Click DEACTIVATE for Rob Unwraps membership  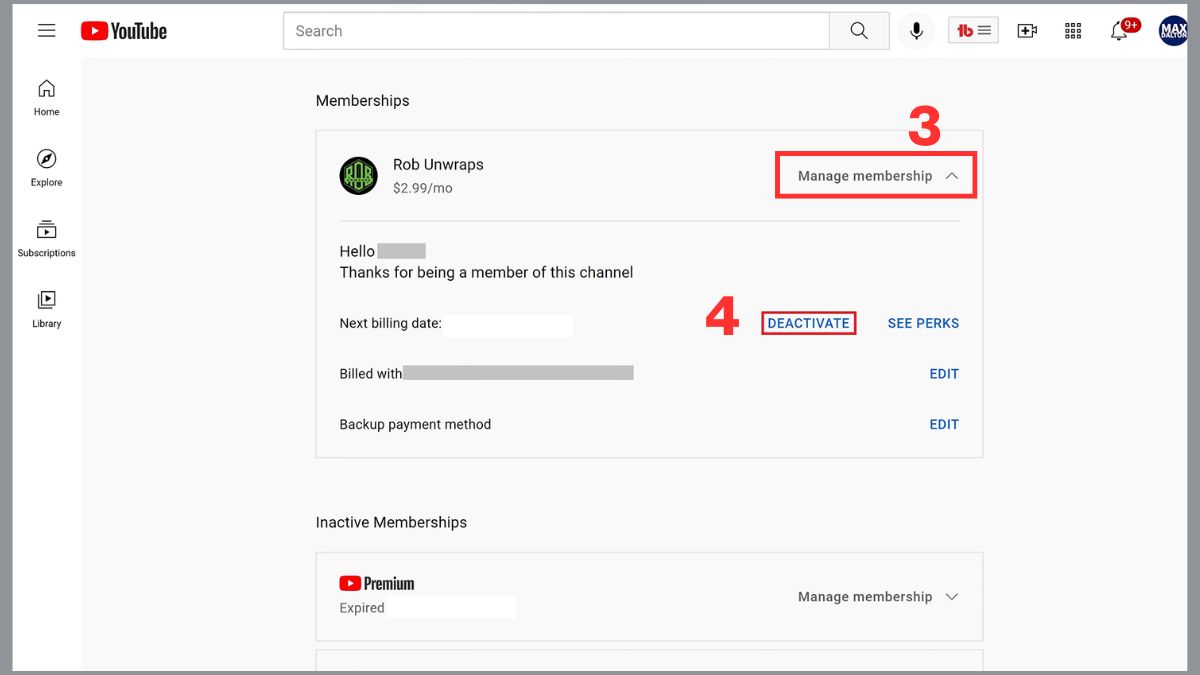click(x=808, y=323)
